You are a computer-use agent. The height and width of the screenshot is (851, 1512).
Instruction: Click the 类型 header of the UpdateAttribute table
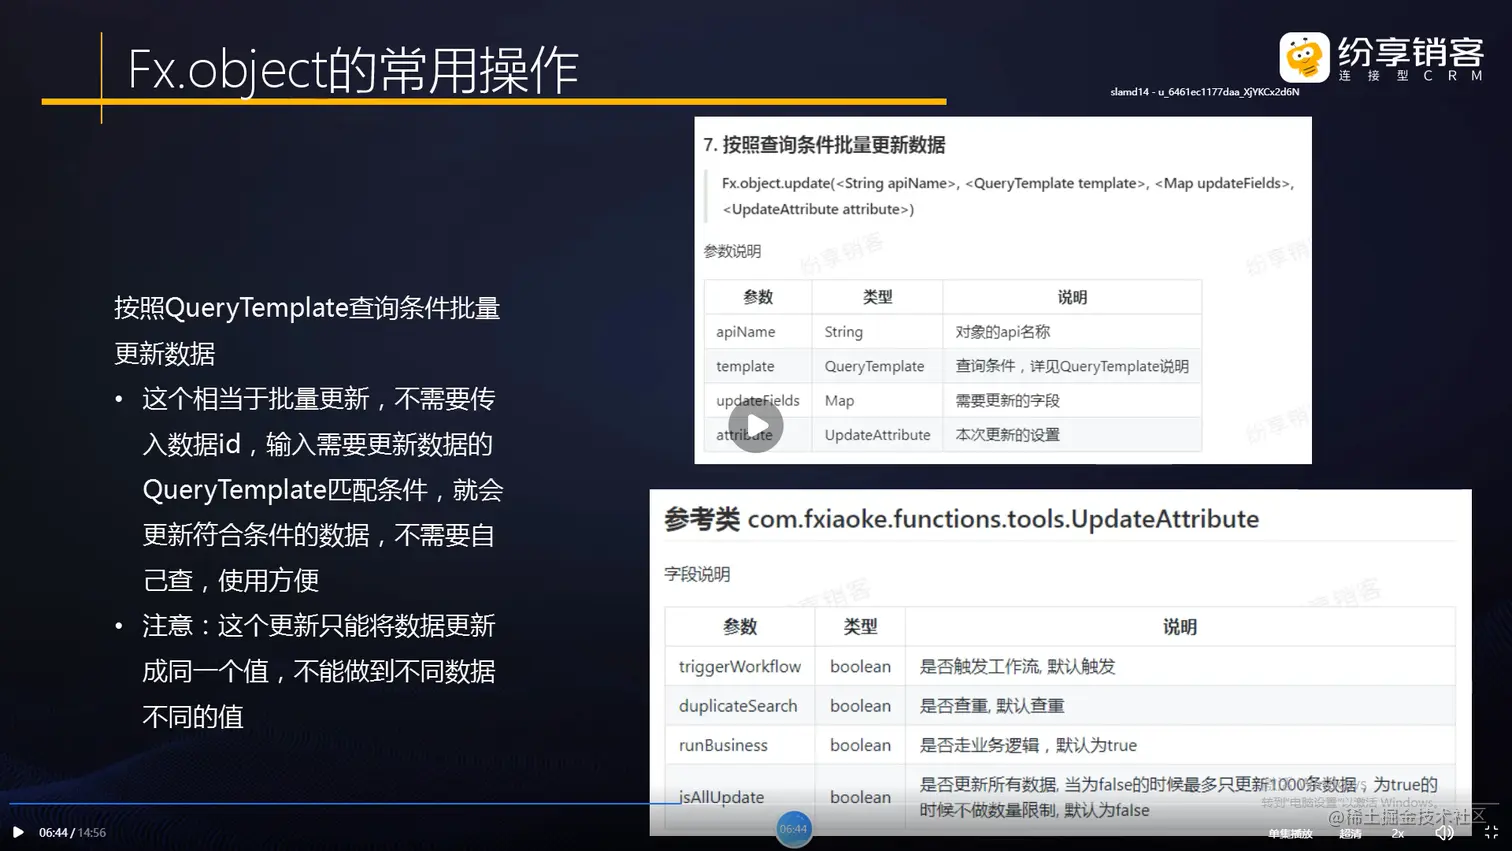click(860, 627)
